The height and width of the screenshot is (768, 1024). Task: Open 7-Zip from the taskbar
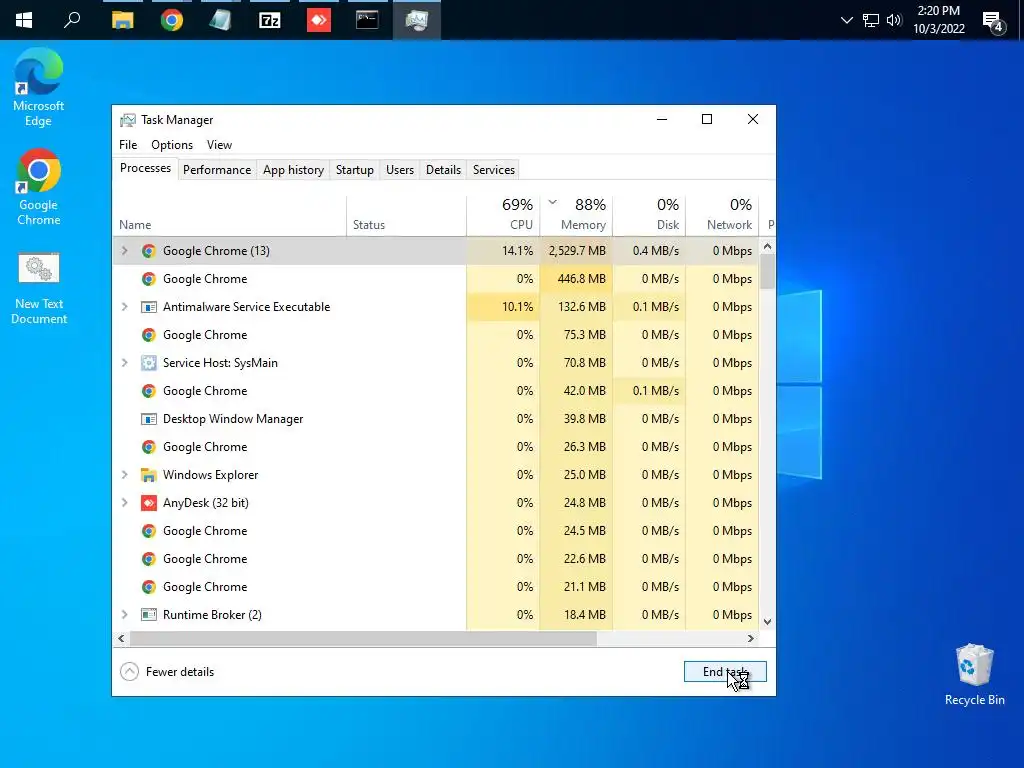270,20
